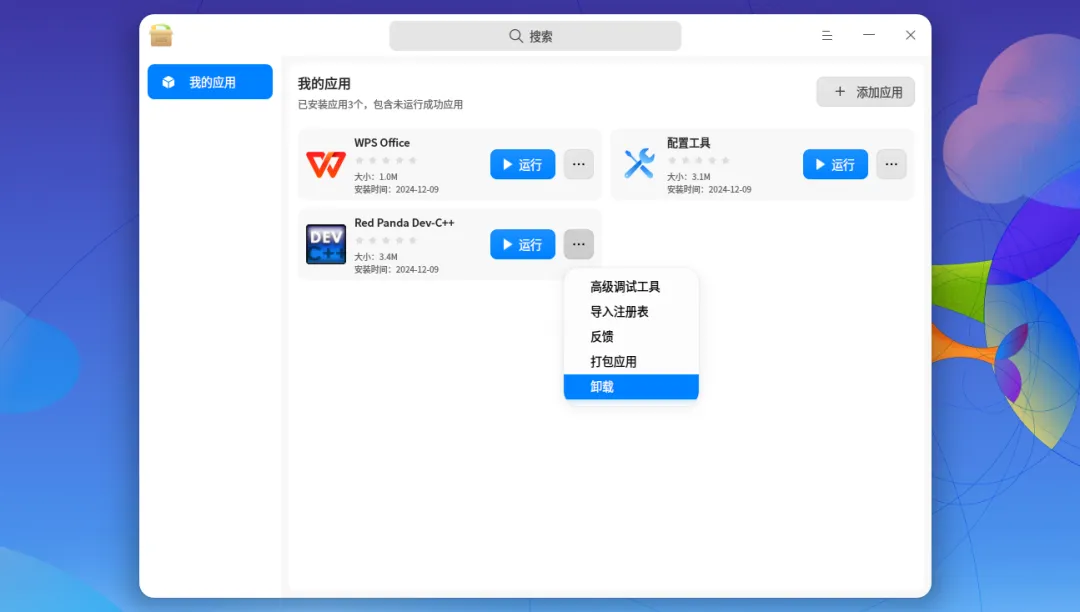Run WPS Office
Screen dimensions: 1080x612
[523, 165]
